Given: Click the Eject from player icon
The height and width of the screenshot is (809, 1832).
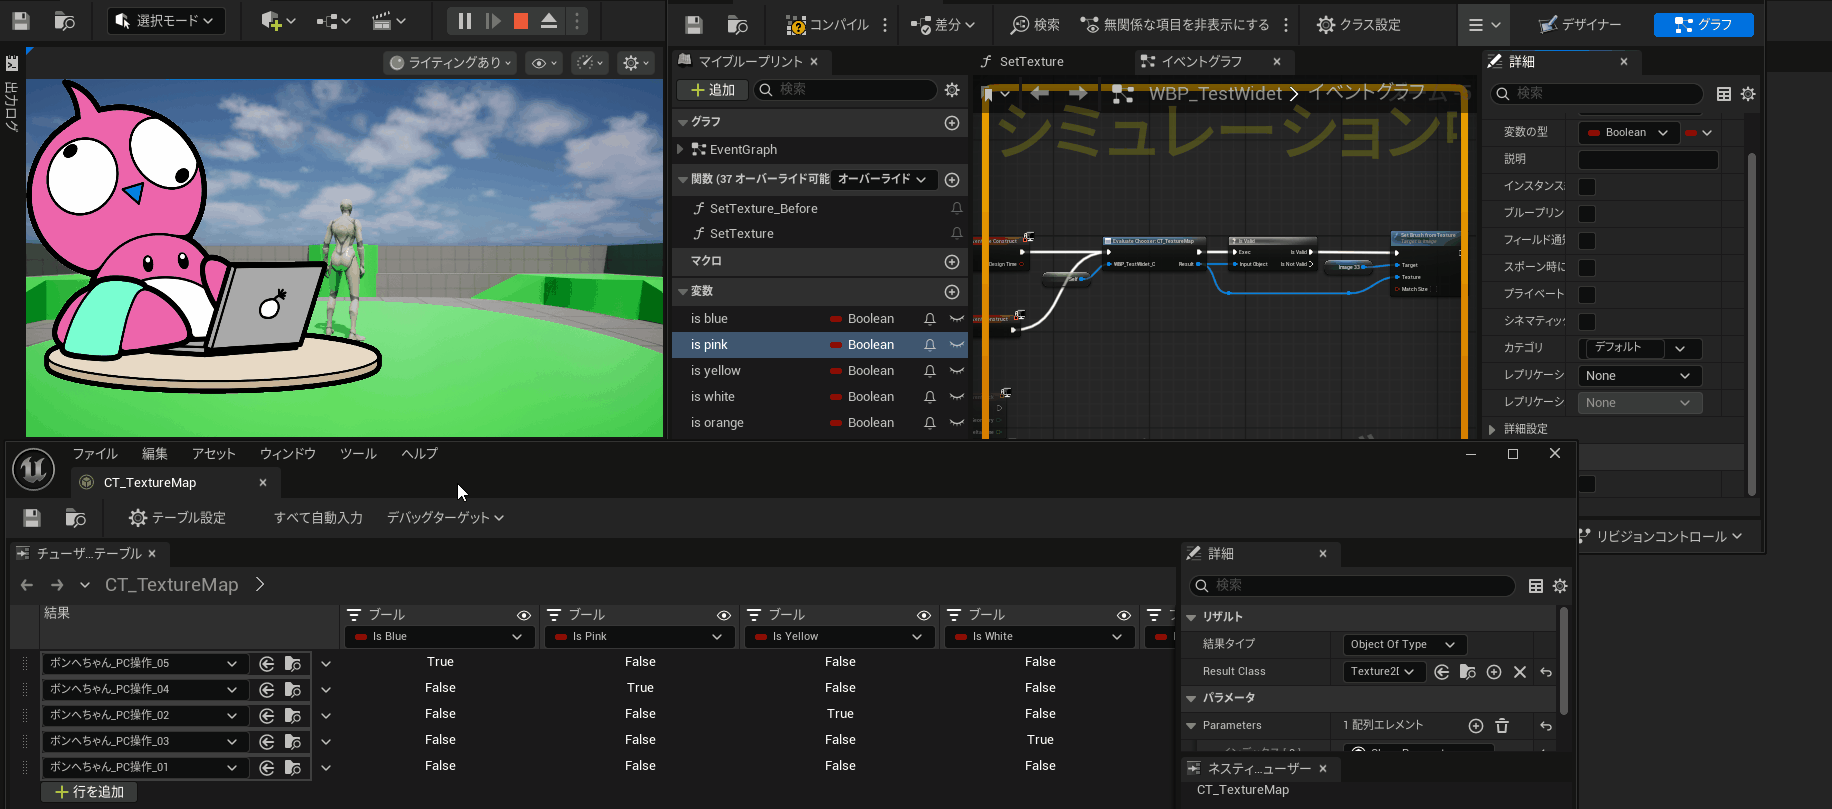Looking at the screenshot, I should pyautogui.click(x=549, y=21).
